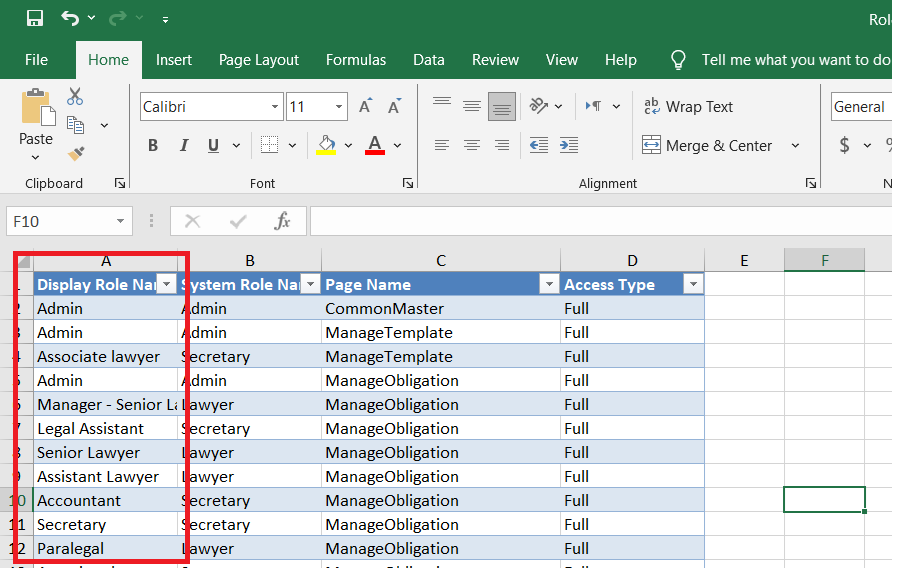
Task: Open the Help tab
Action: [x=620, y=60]
